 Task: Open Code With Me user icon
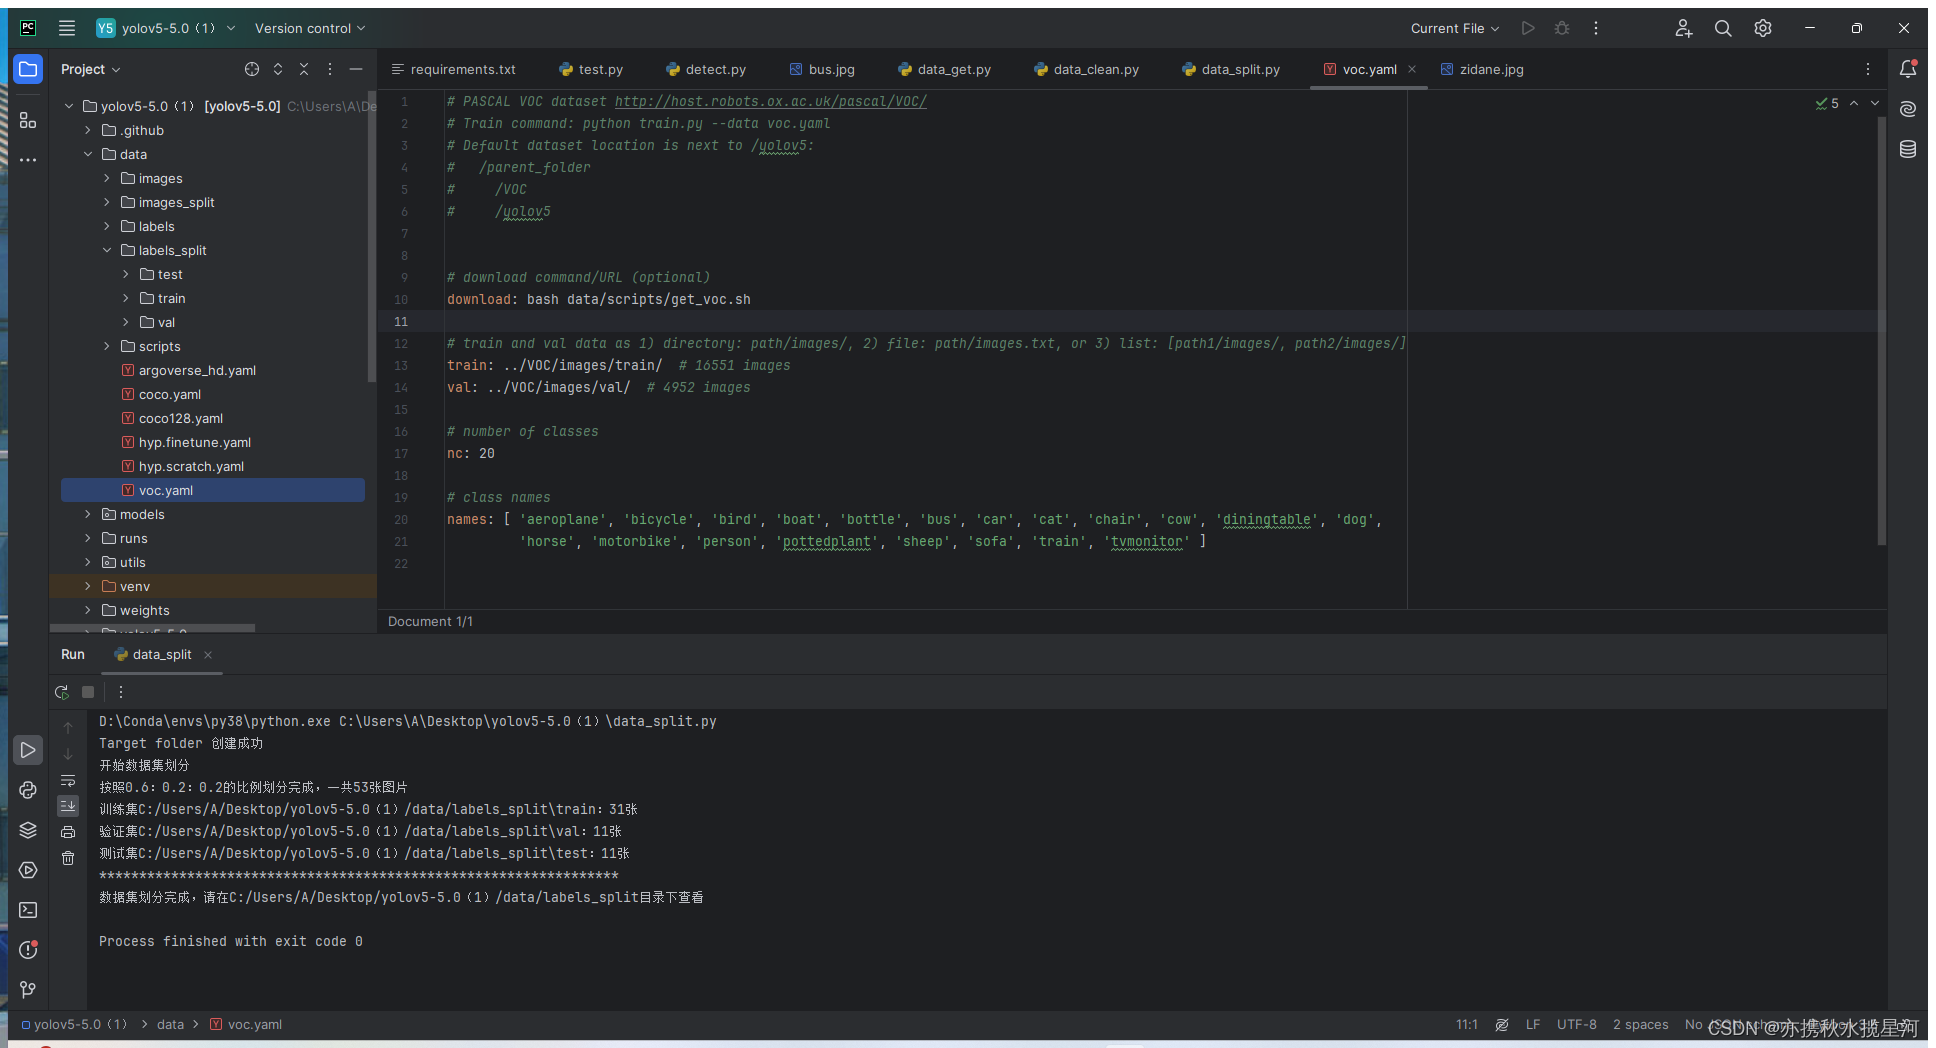pyautogui.click(x=1684, y=28)
